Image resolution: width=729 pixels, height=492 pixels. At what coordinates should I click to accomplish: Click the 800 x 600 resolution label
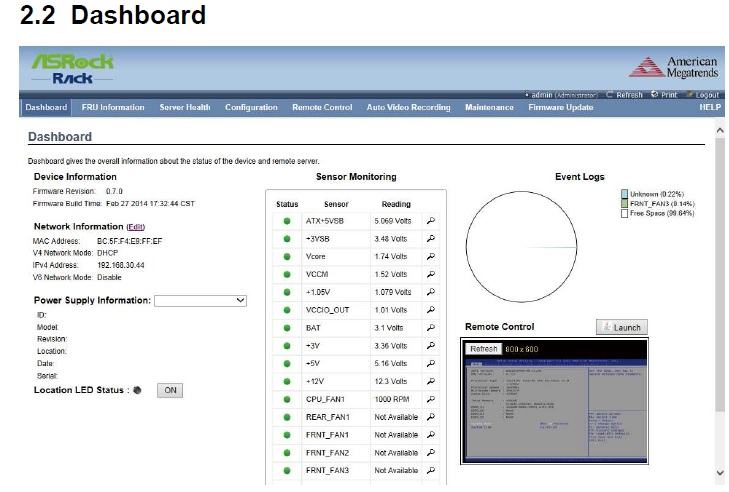(x=522, y=349)
